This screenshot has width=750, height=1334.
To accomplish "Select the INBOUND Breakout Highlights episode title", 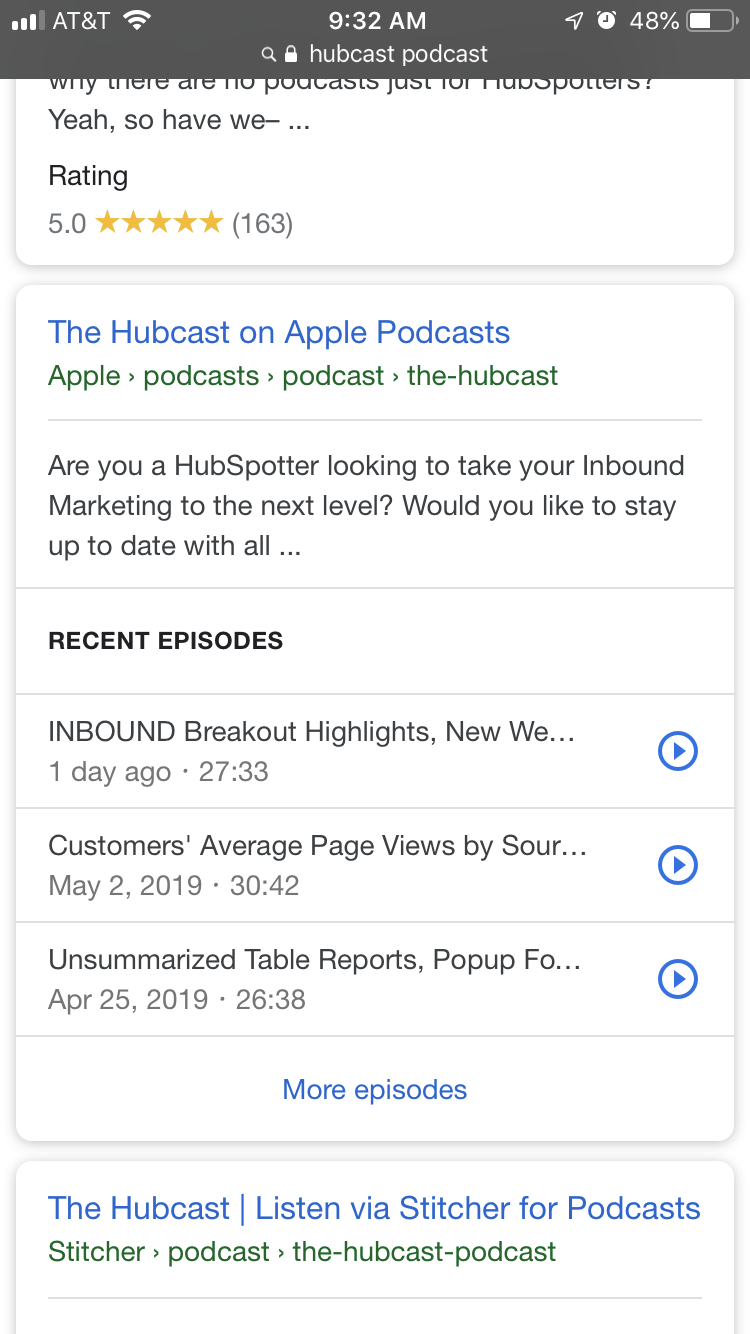I will 312,732.
